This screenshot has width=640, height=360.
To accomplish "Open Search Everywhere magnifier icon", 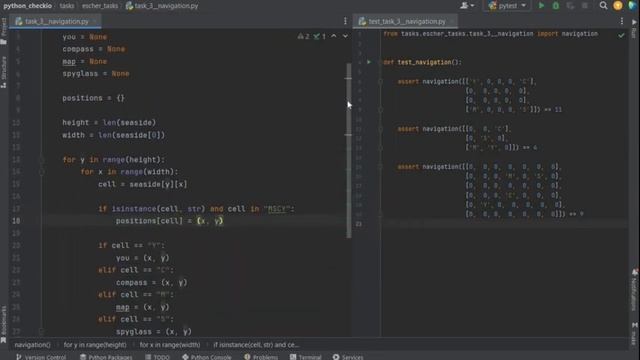I will (x=603, y=6).
